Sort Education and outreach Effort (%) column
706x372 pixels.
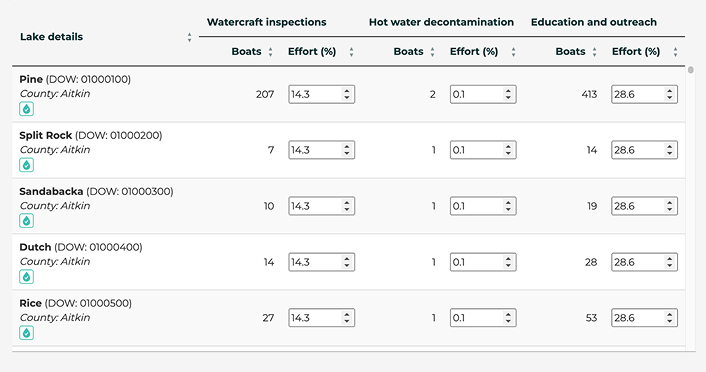(675, 52)
